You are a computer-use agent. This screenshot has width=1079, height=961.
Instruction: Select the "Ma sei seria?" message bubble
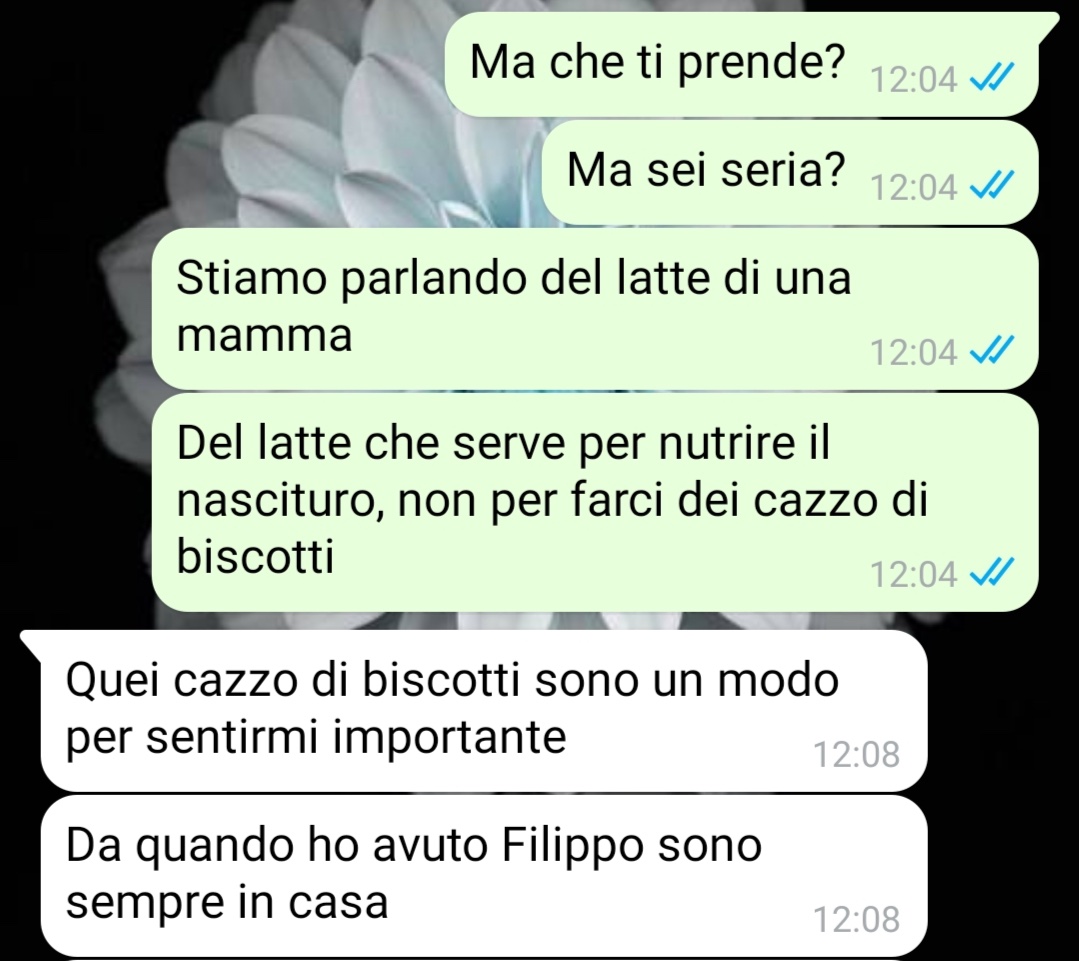(x=790, y=173)
